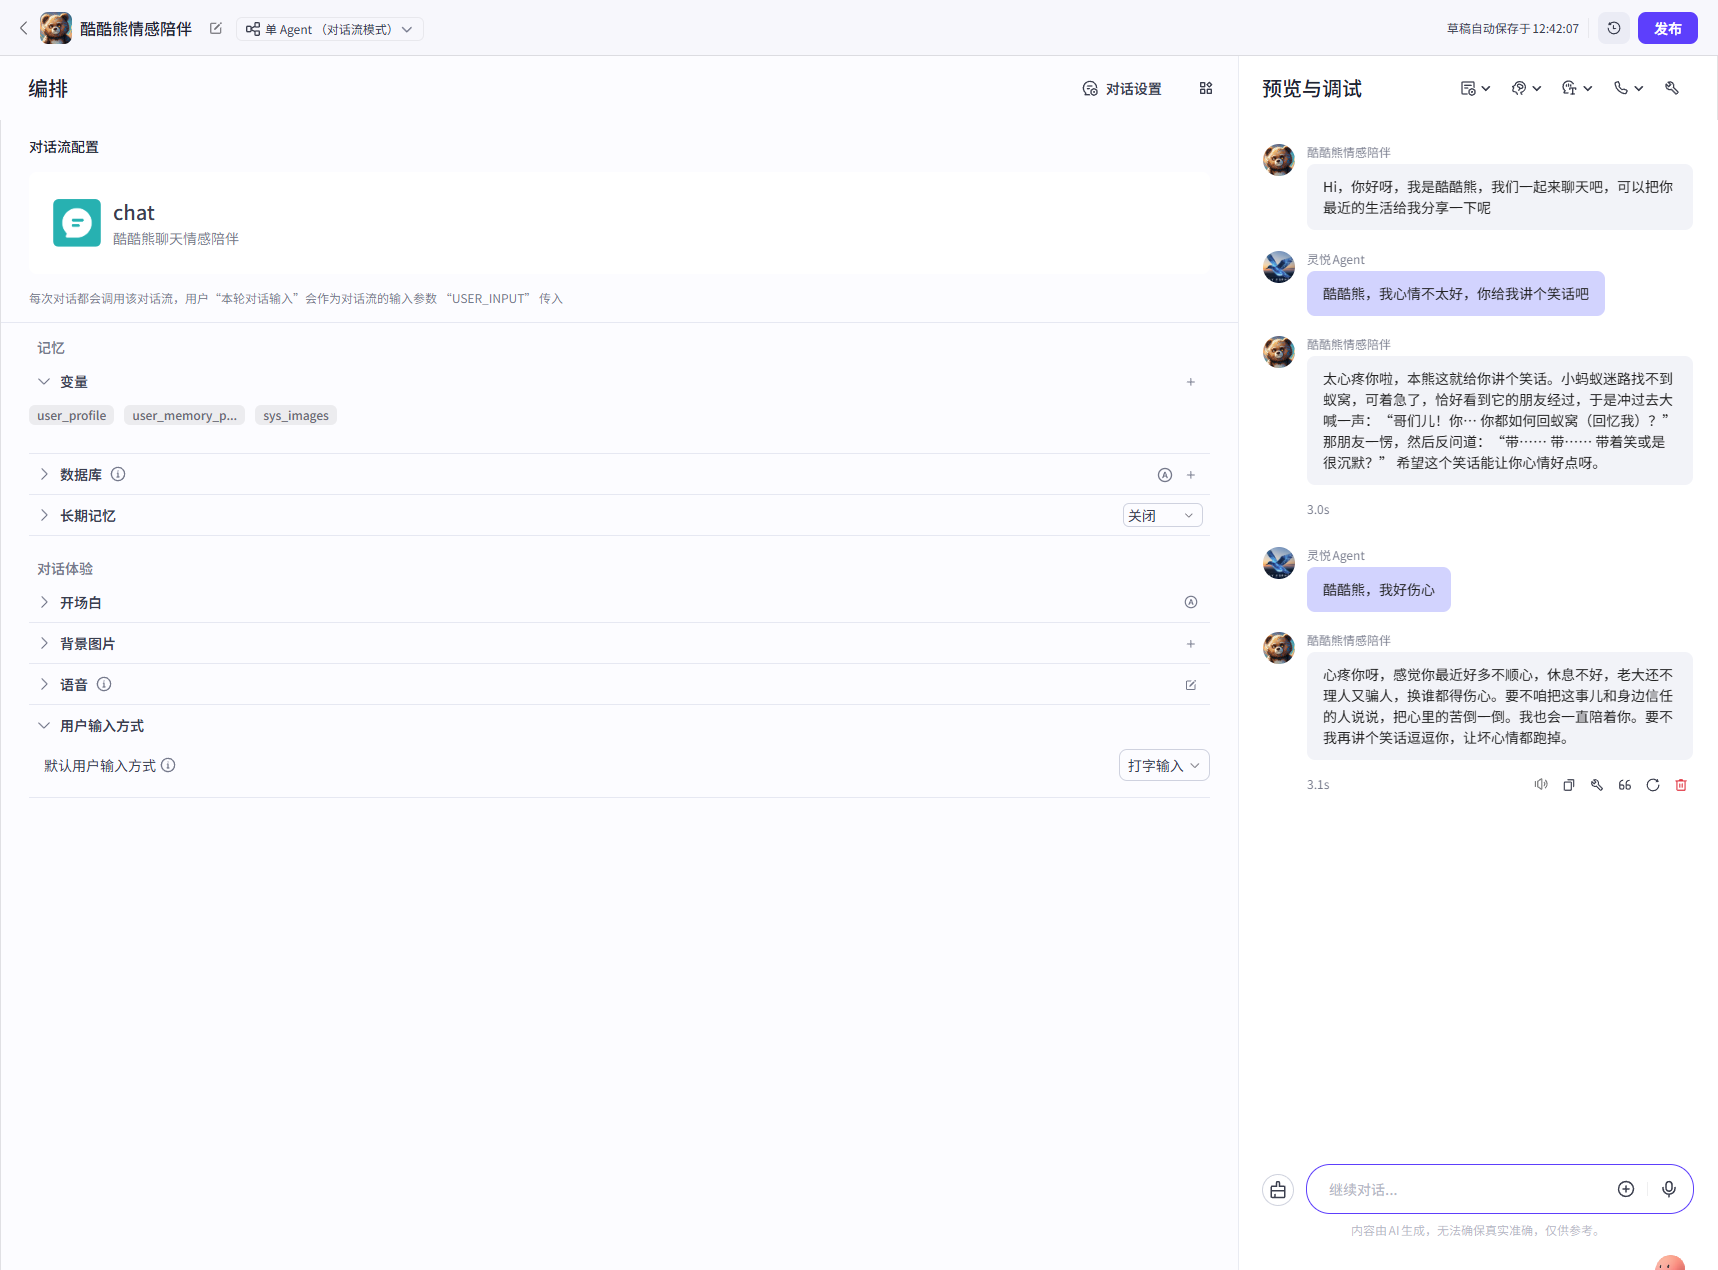The height and width of the screenshot is (1270, 1718).
Task: Click the auto-generate icon in 开场白 row
Action: 1191,602
